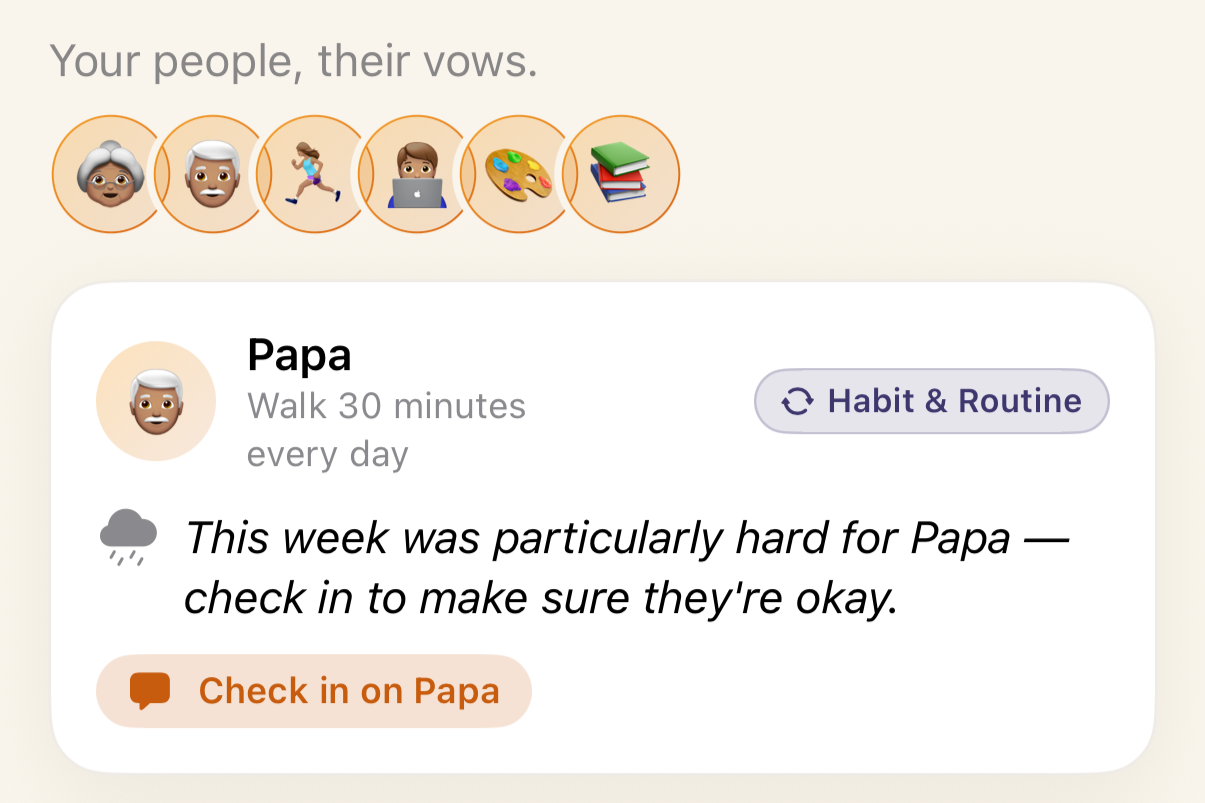Open the stacked books avatar

[x=620, y=175]
